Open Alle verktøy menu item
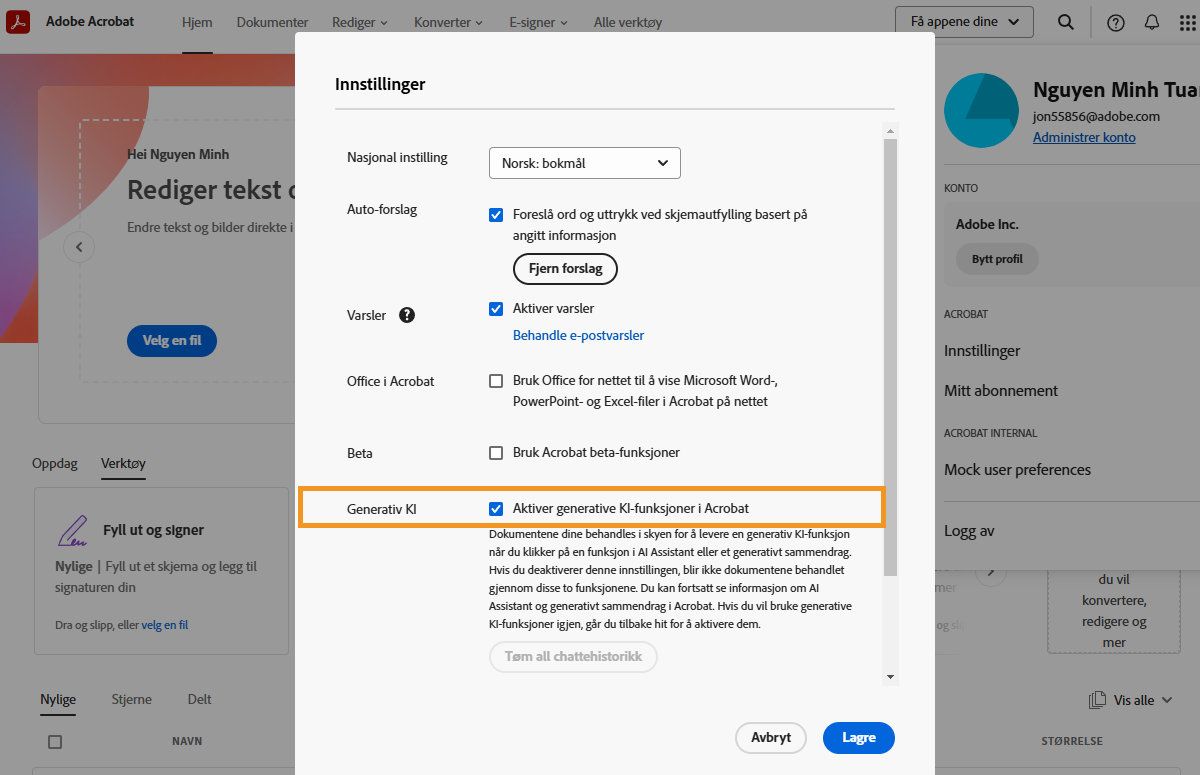Screen dimensions: 1200x775 click(628, 22)
